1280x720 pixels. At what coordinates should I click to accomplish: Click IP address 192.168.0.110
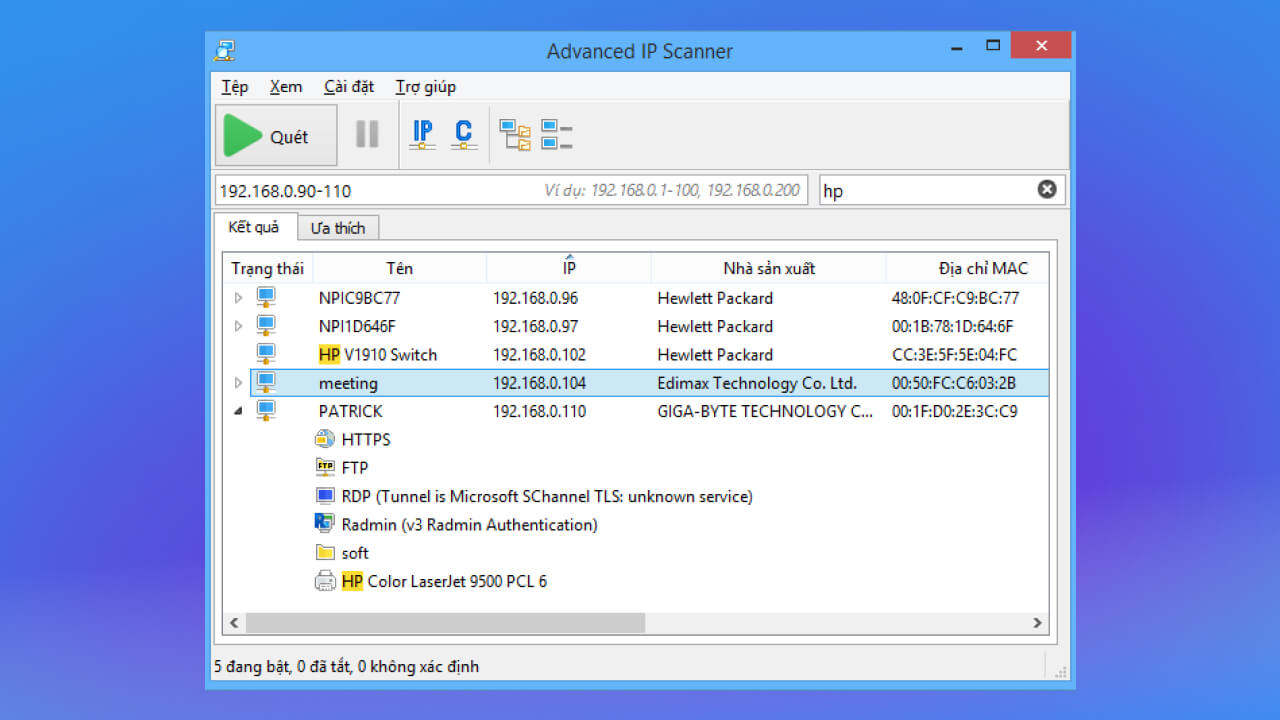tap(539, 411)
